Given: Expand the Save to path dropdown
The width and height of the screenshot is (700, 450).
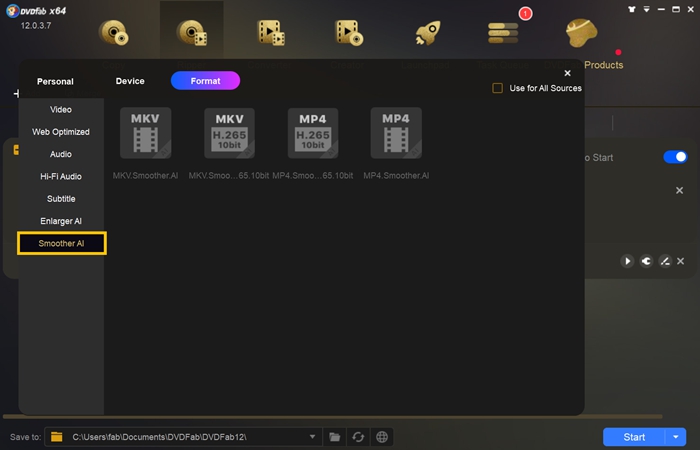Looking at the screenshot, I should point(312,437).
